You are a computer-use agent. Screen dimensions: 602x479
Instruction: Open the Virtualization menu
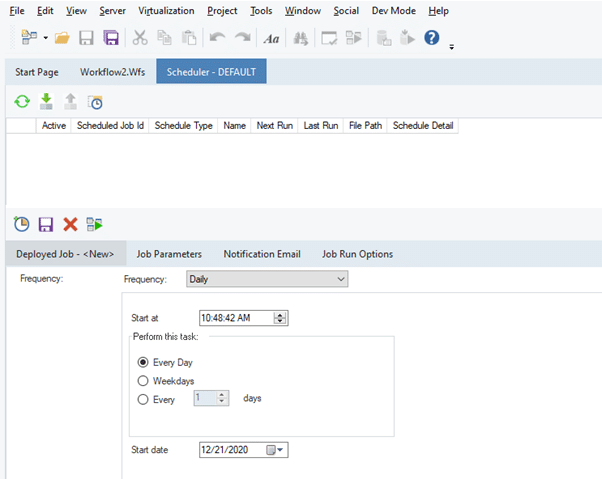[168, 11]
